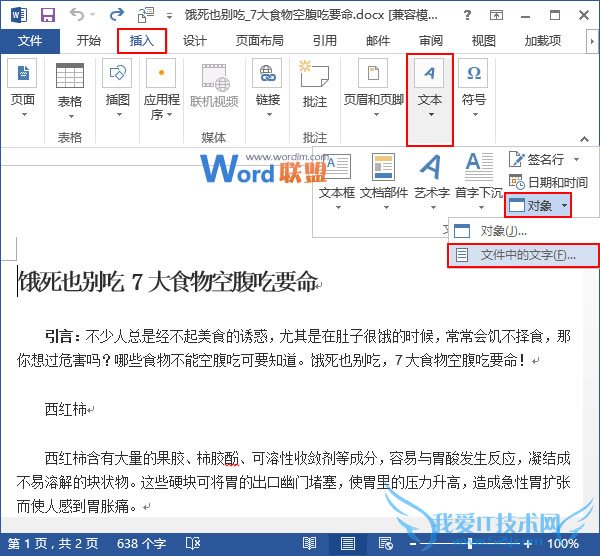Expand the 签名行 dropdown arrow
This screenshot has width=600, height=556.
[x=576, y=159]
